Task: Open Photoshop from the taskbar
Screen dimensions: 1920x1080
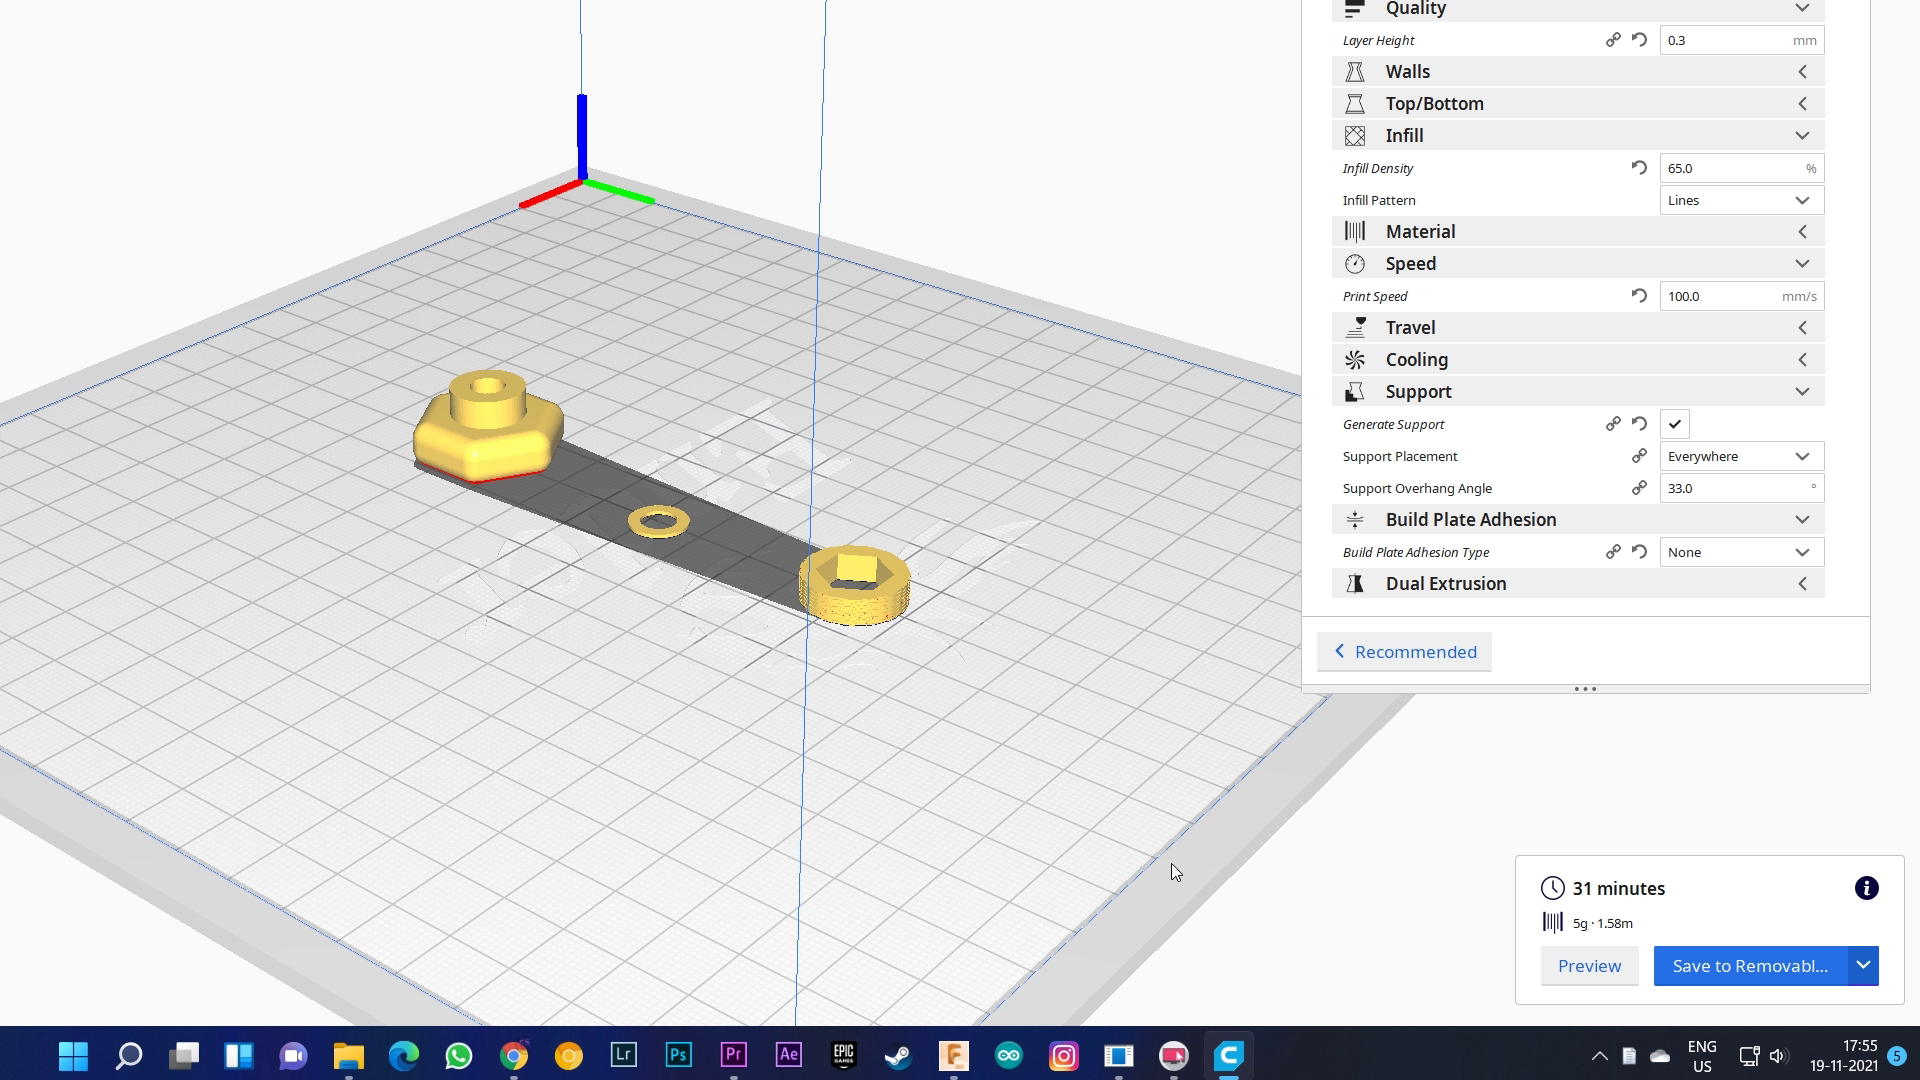Action: pyautogui.click(x=678, y=1056)
